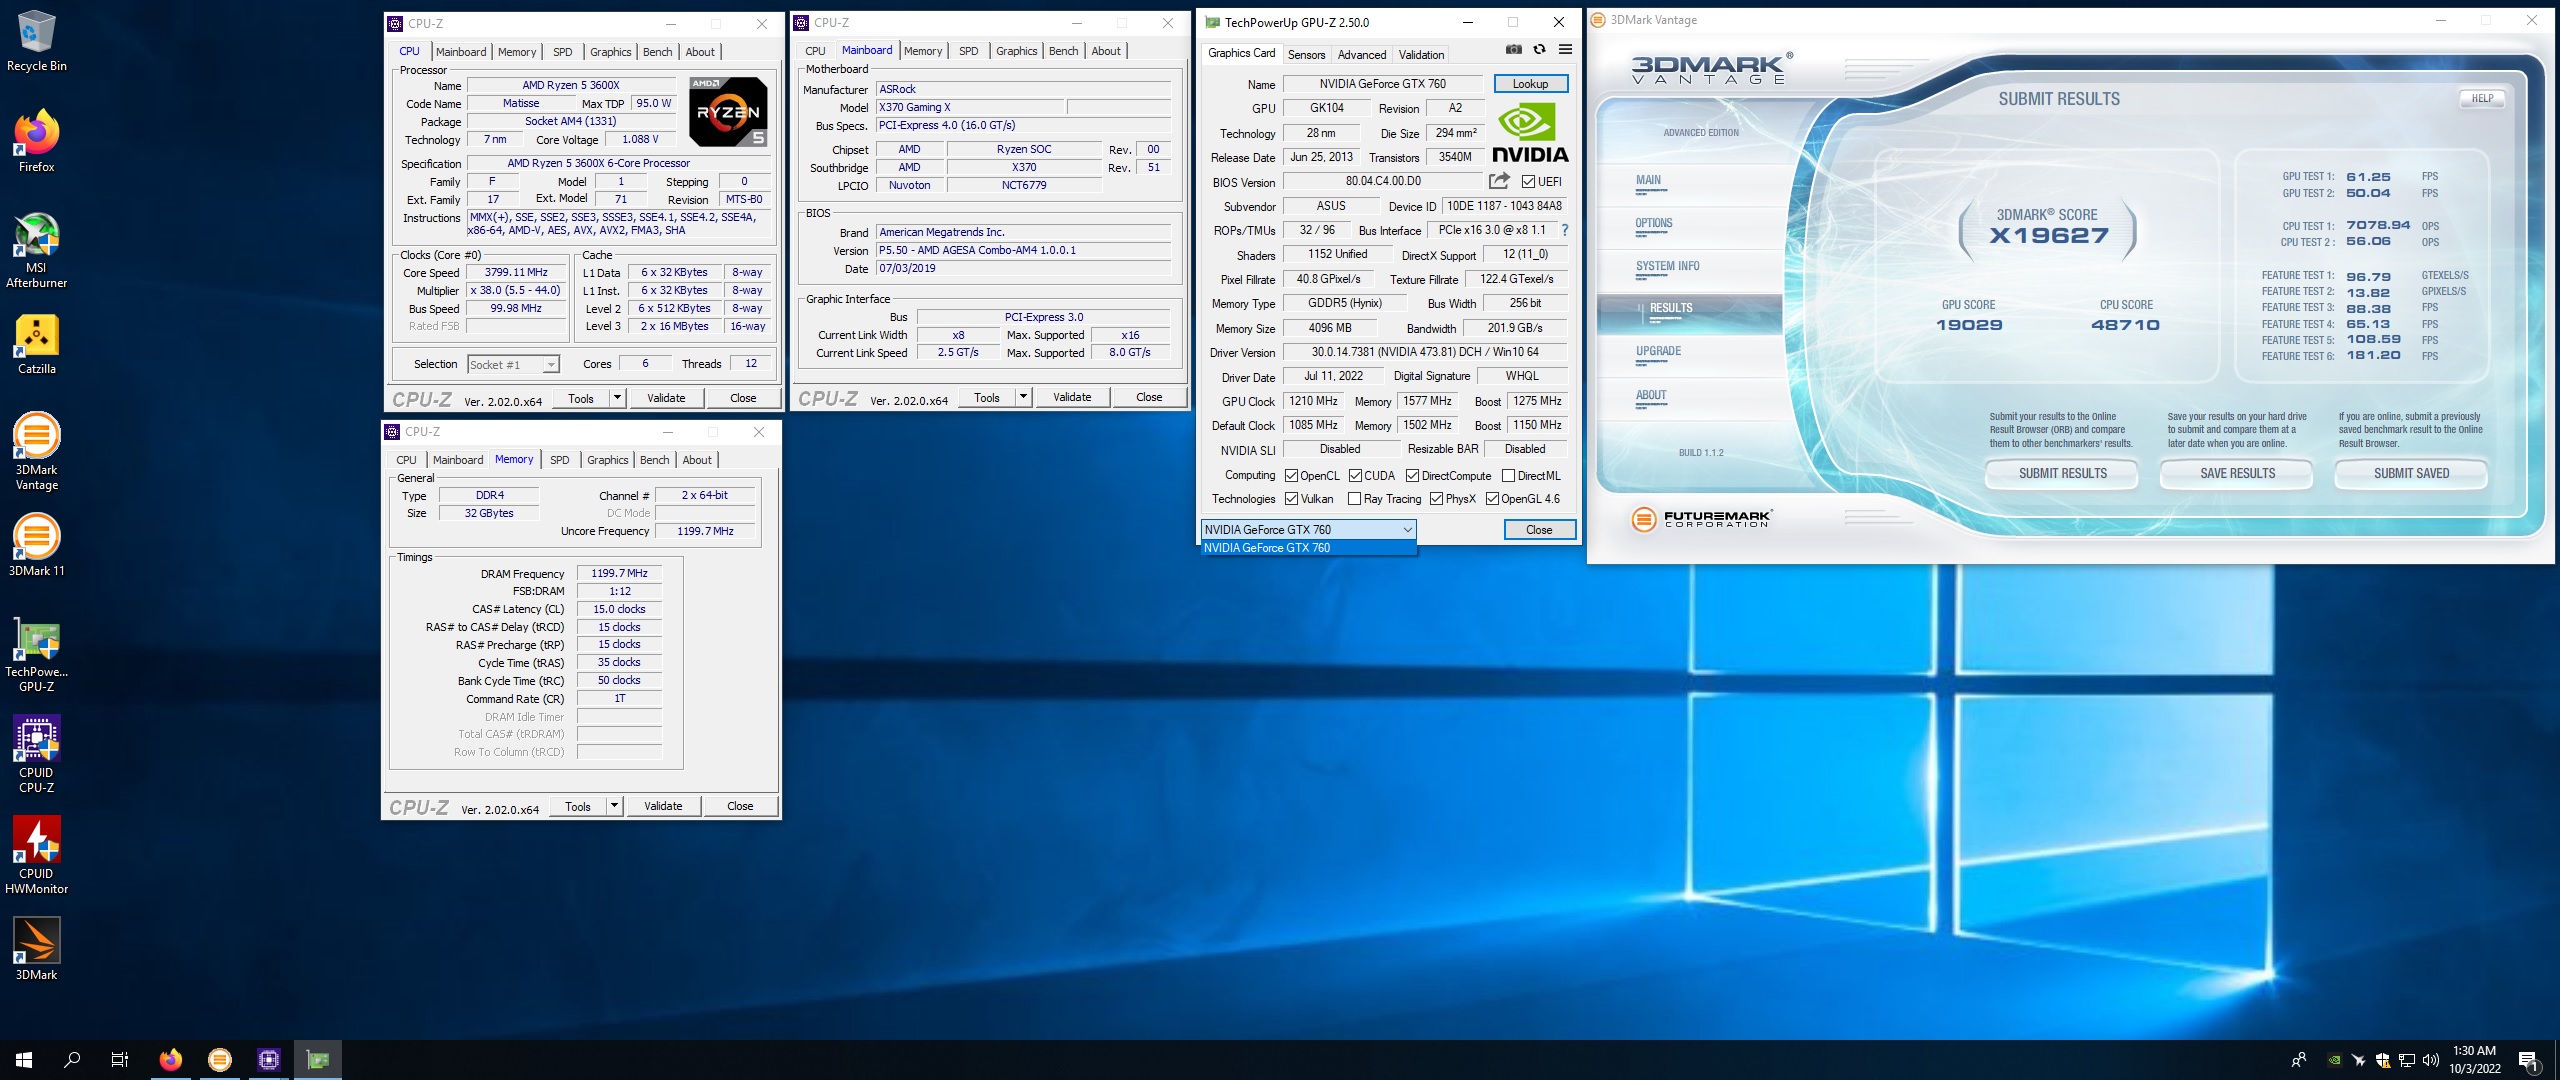This screenshot has height=1080, width=2560.
Task: Click the NVIDIA logo in GPU-Z
Action: coord(1530,134)
